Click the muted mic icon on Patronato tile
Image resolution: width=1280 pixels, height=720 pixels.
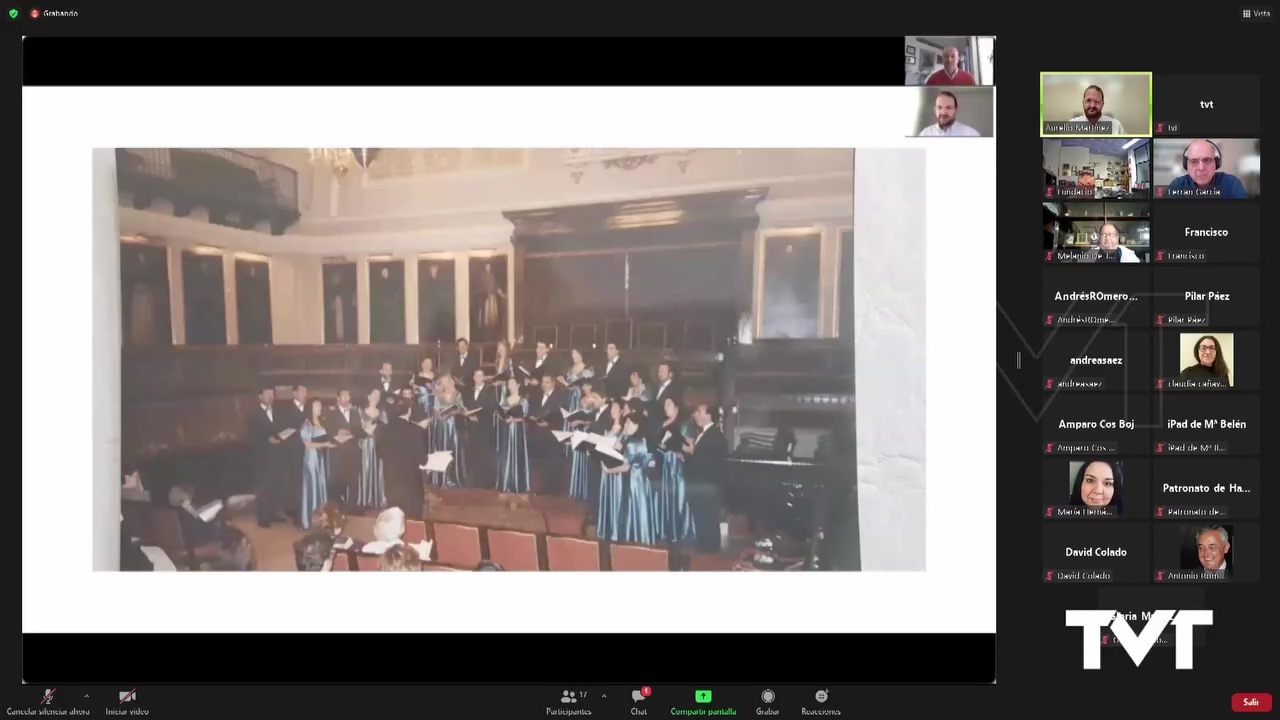[x=1161, y=512]
